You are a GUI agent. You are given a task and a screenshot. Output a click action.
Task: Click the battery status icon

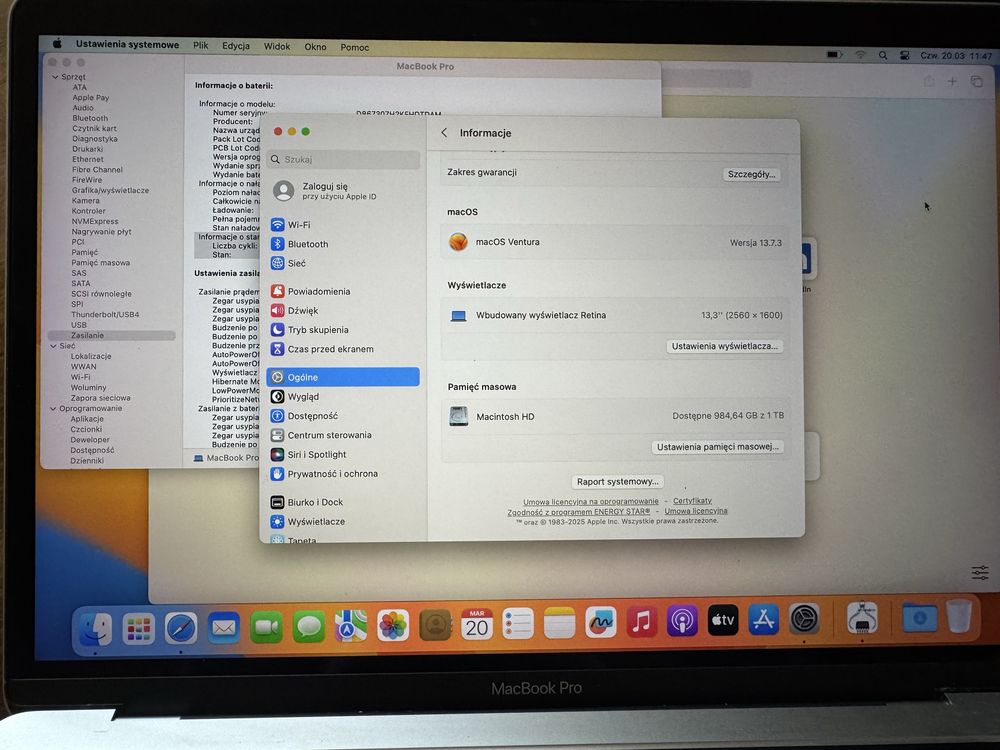point(834,55)
